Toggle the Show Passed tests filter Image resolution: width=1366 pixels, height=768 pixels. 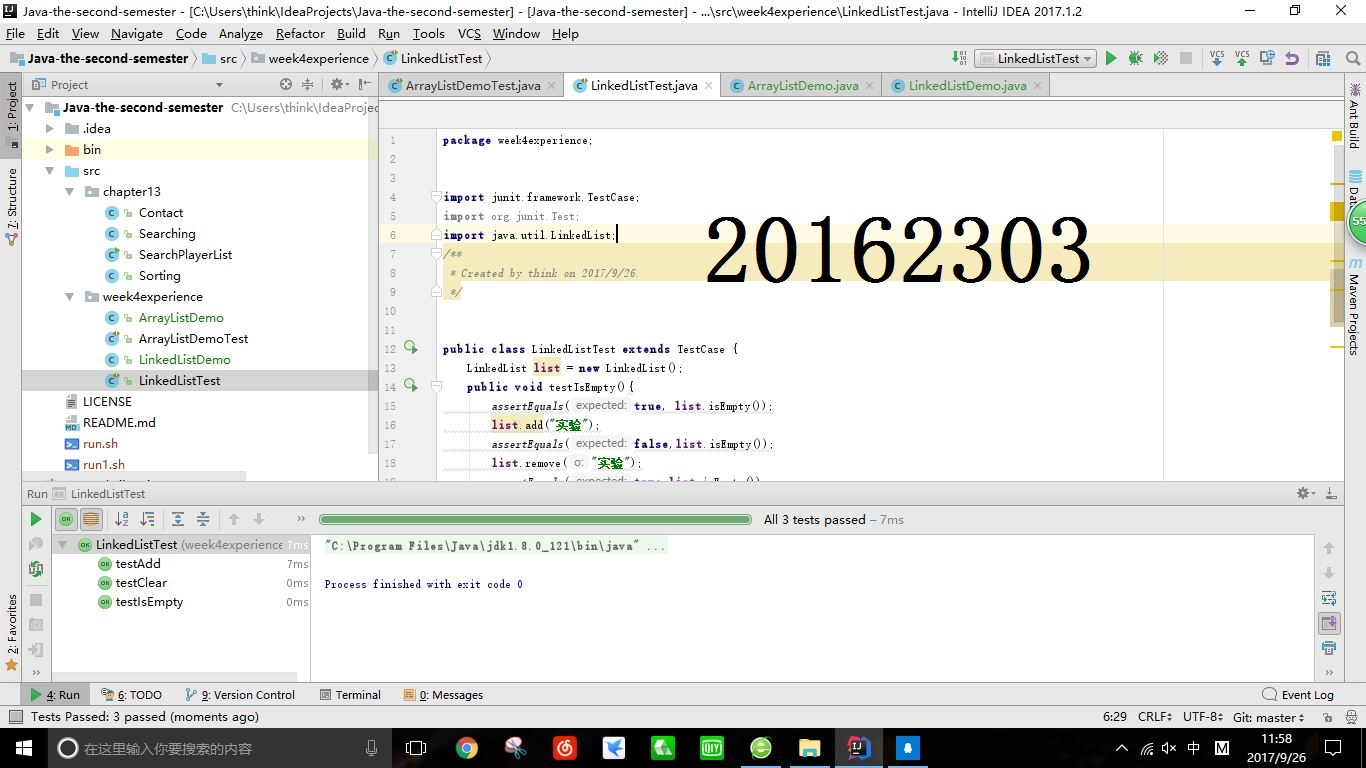click(66, 519)
